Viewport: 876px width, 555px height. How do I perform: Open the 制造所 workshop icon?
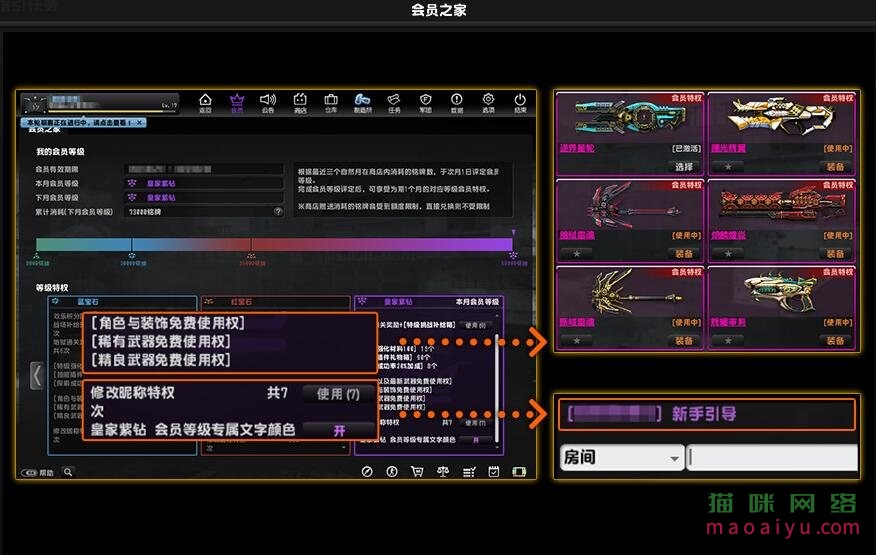363,103
